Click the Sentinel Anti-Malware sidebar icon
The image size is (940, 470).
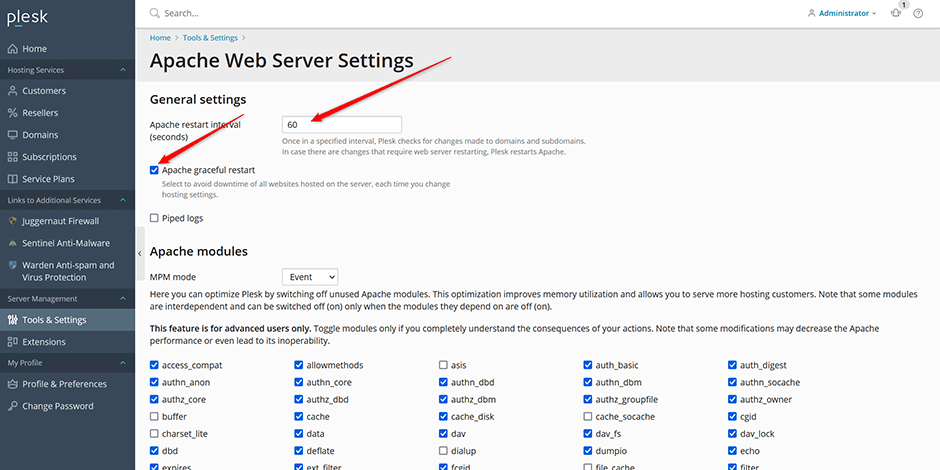13,243
